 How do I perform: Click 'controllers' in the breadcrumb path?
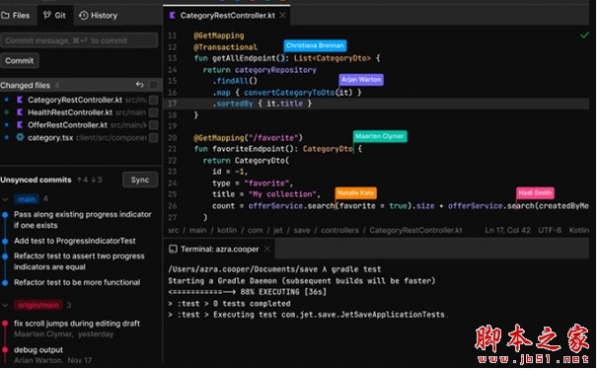[x=339, y=230]
